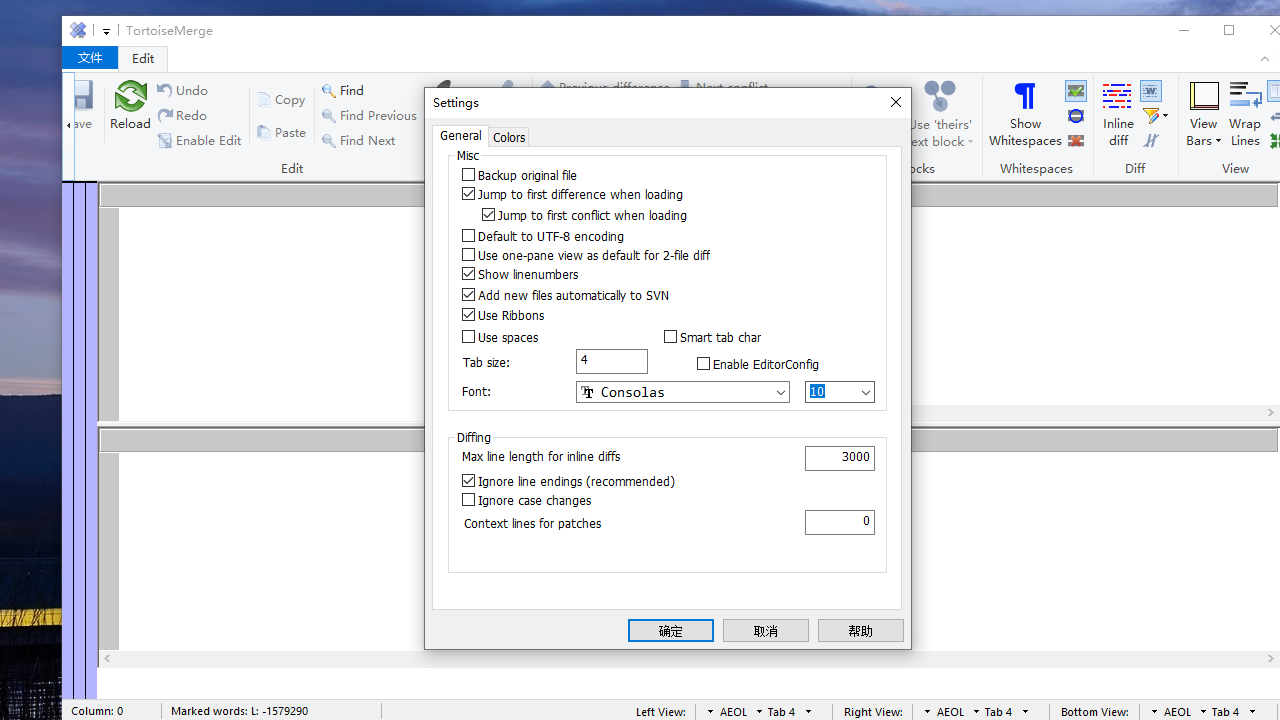1280x720 pixels.
Task: Click the Tab size input field
Action: point(611,362)
